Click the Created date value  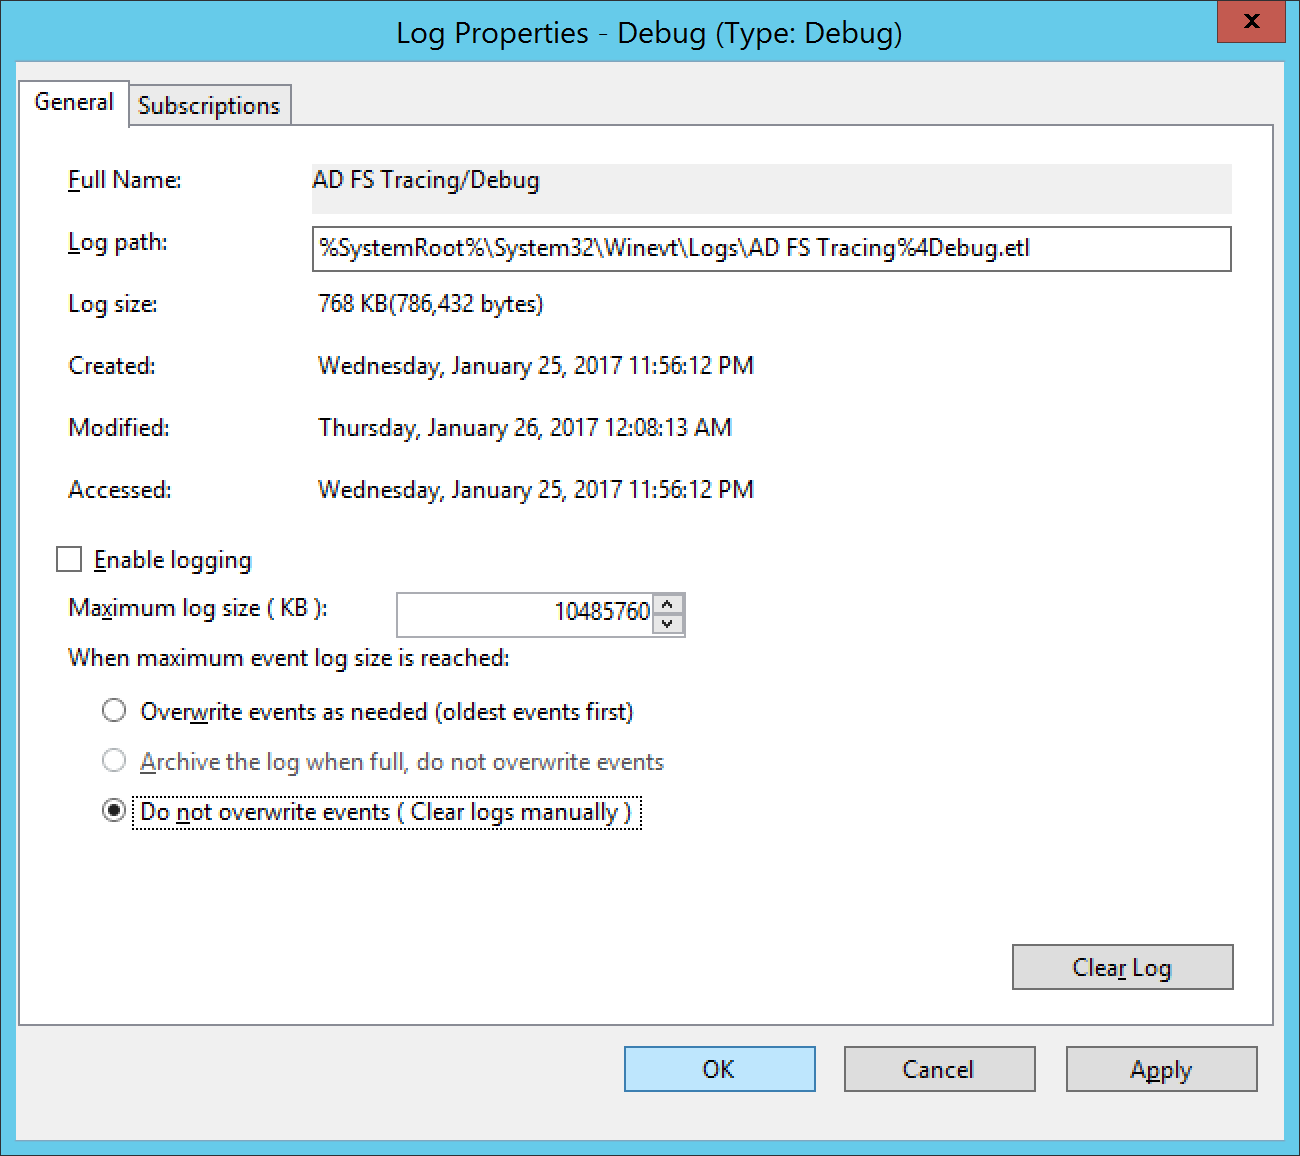tap(535, 366)
